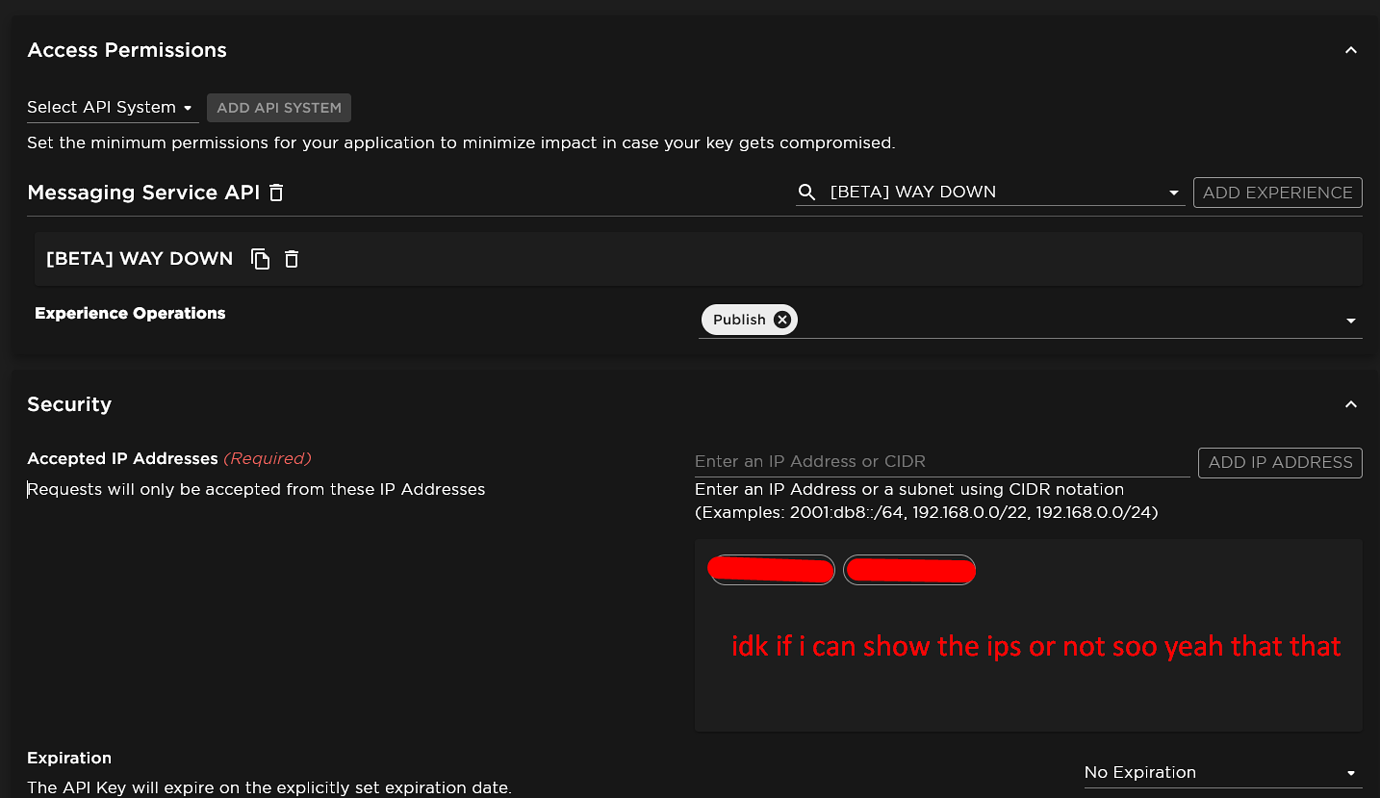Collapse the Security section
This screenshot has height=798, width=1380.
point(1351,404)
